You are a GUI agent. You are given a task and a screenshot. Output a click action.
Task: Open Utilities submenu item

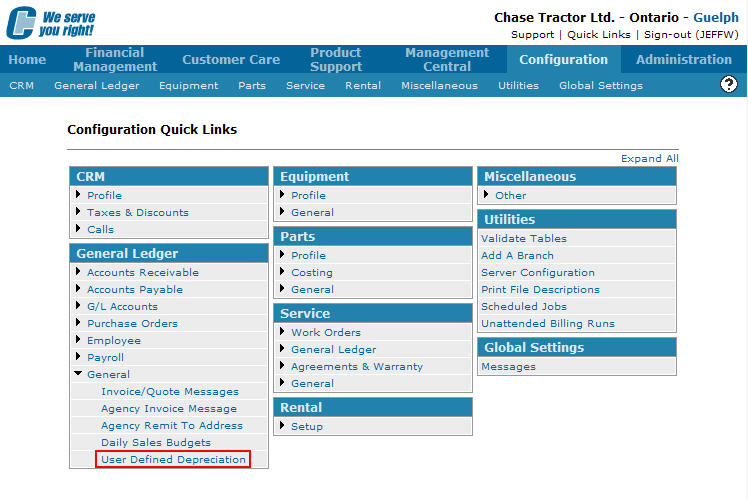(x=519, y=85)
